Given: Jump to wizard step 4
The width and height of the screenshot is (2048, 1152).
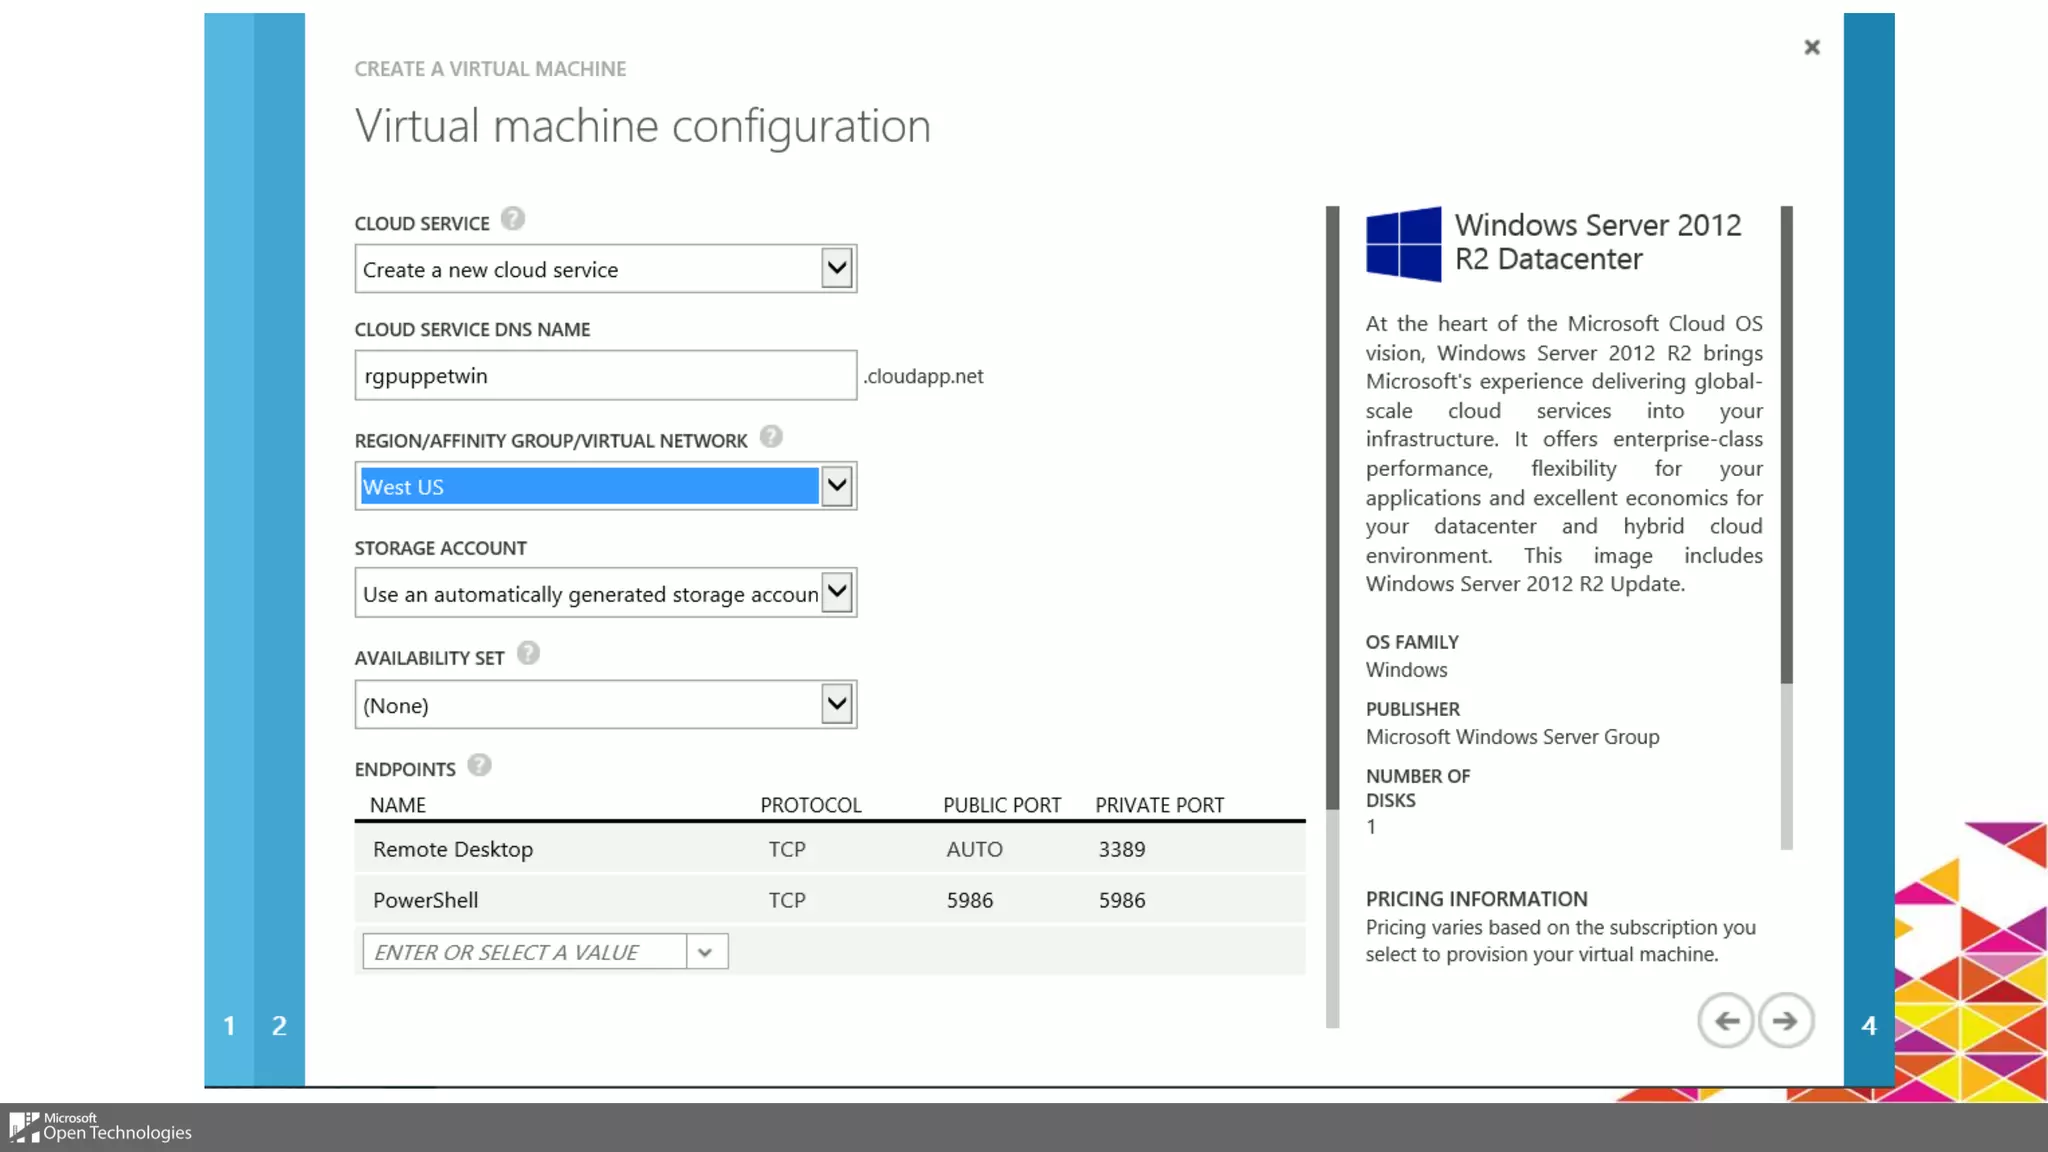Looking at the screenshot, I should coord(1868,1025).
